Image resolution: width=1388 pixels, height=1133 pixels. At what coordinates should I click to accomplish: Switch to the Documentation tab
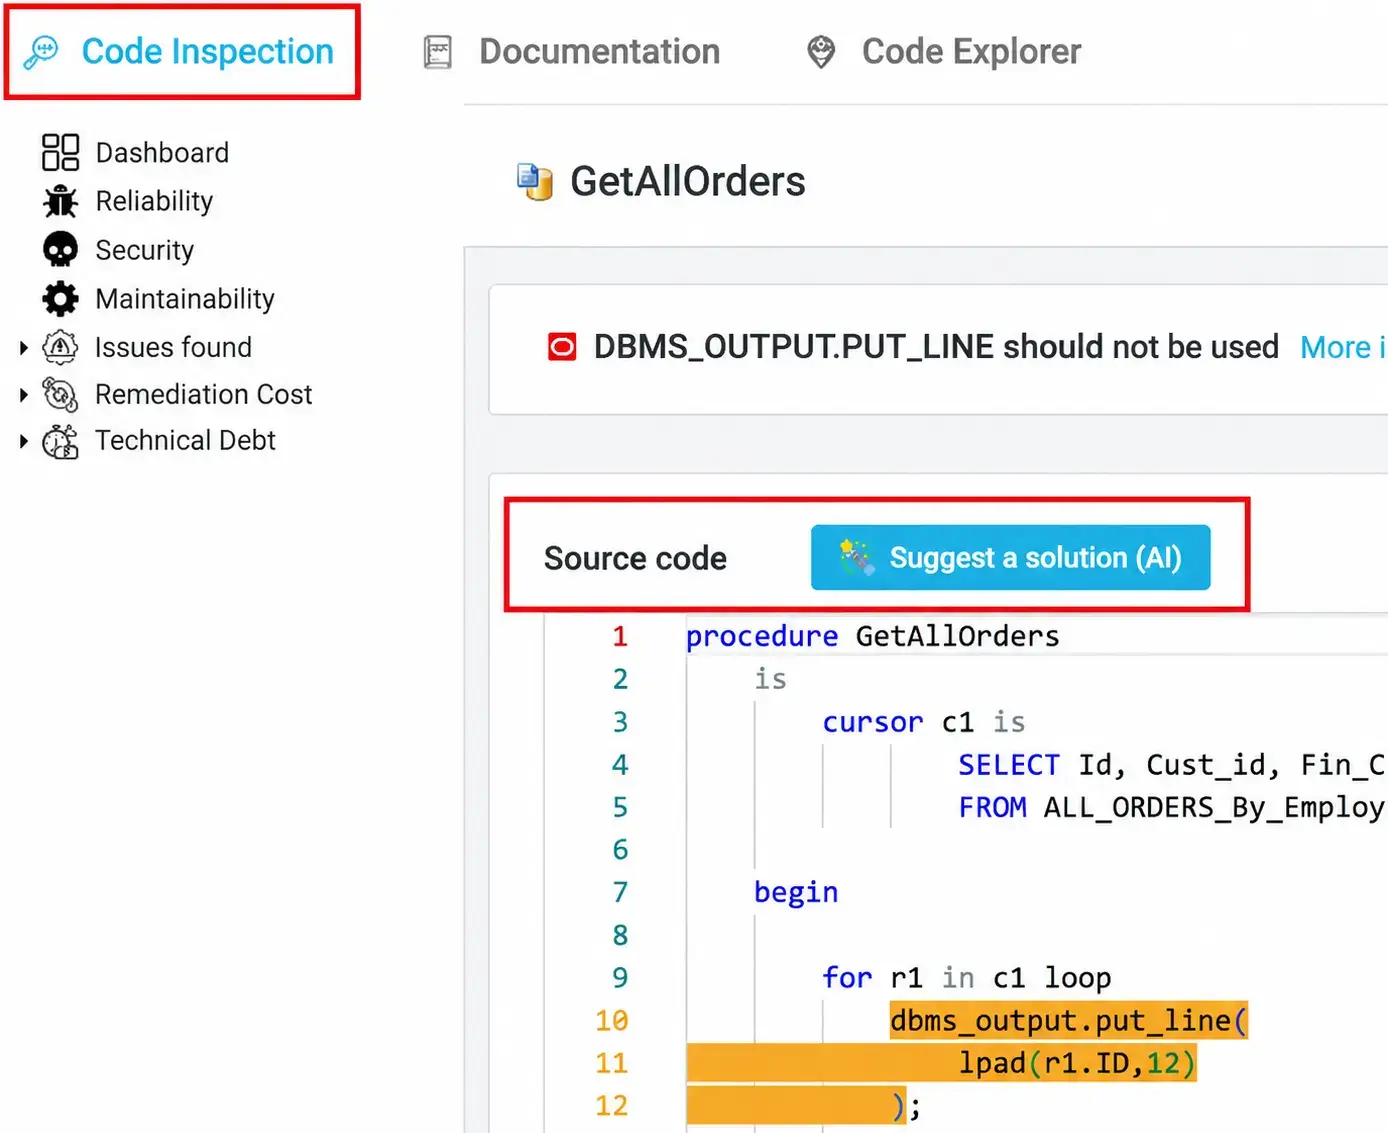pos(571,52)
